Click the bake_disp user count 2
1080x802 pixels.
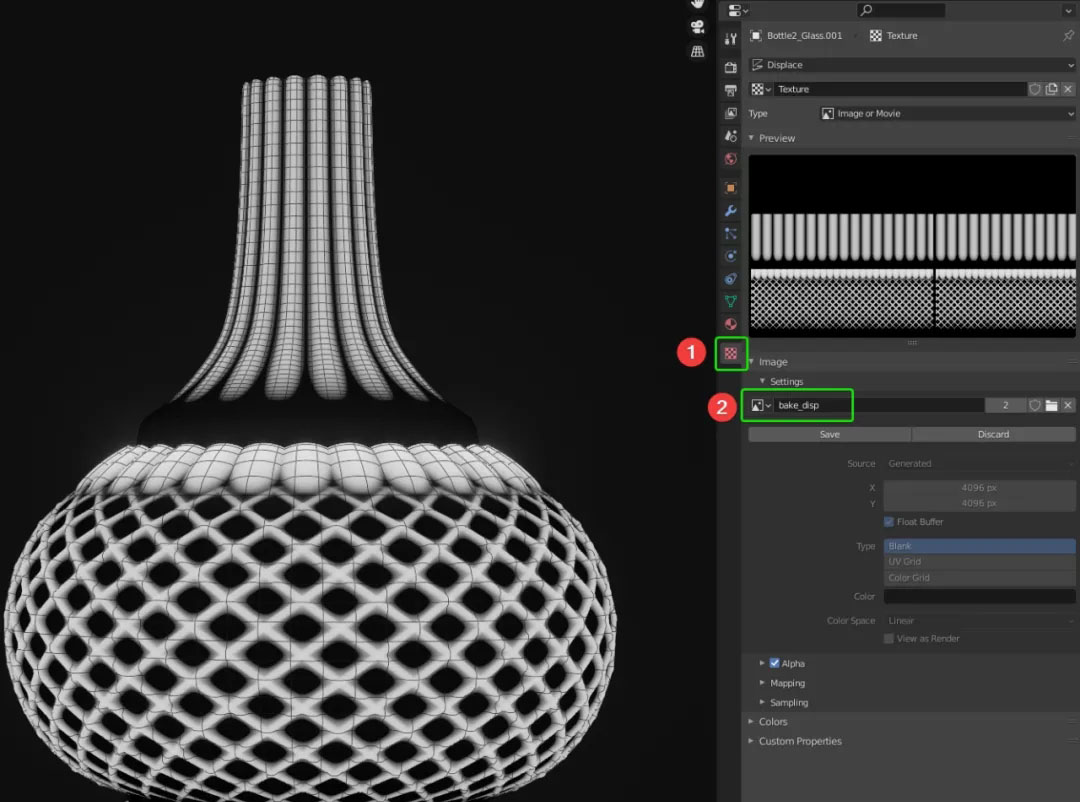click(x=1005, y=405)
